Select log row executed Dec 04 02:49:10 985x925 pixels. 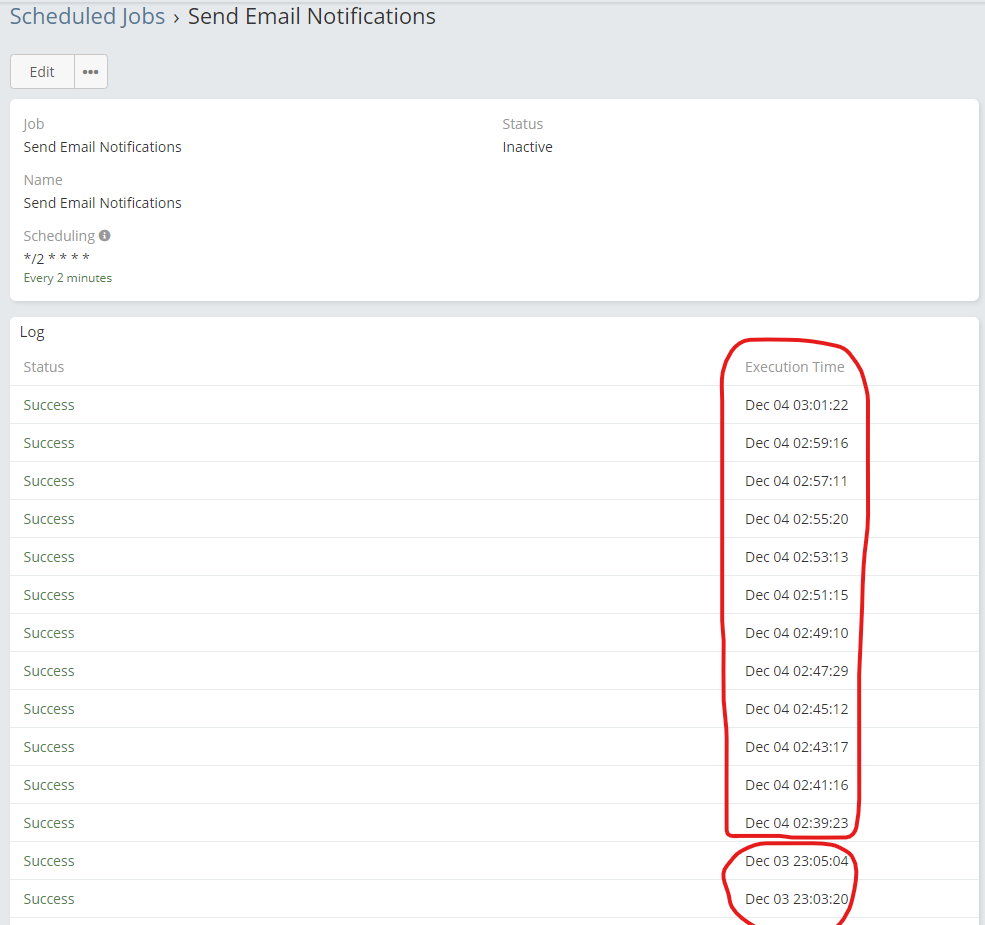[x=796, y=633]
